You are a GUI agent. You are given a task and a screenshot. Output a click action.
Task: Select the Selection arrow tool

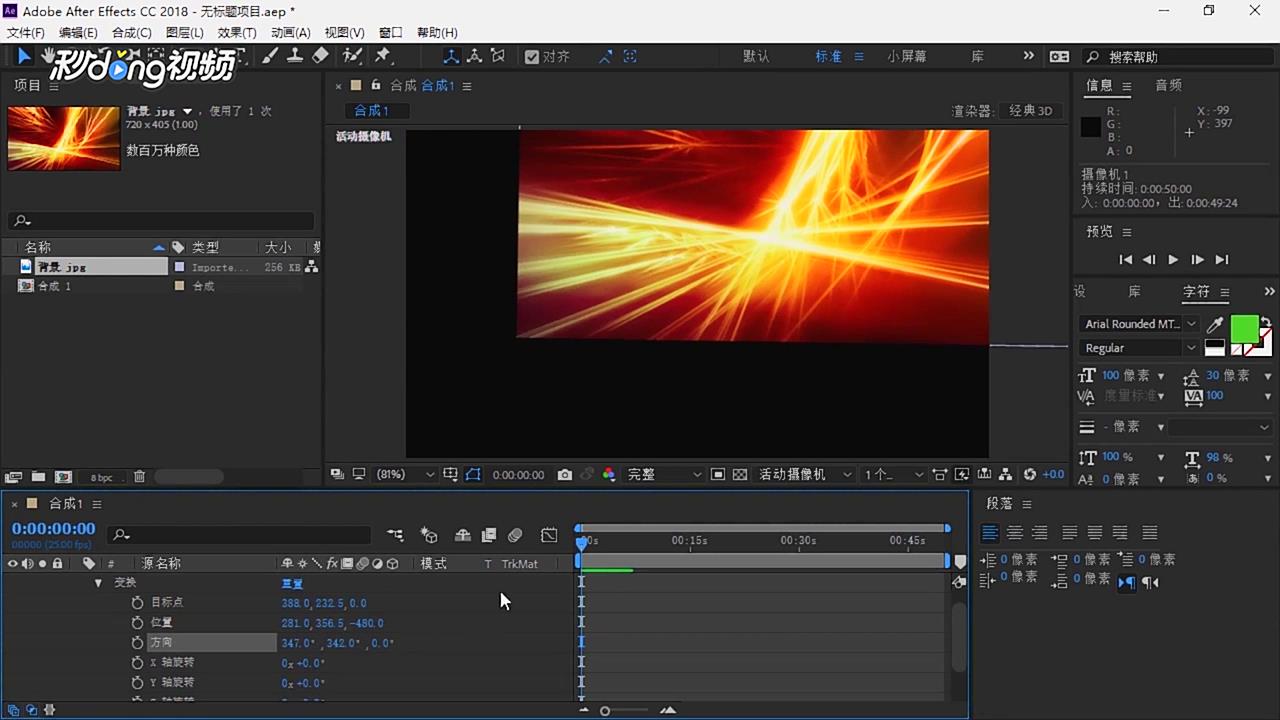click(x=24, y=56)
